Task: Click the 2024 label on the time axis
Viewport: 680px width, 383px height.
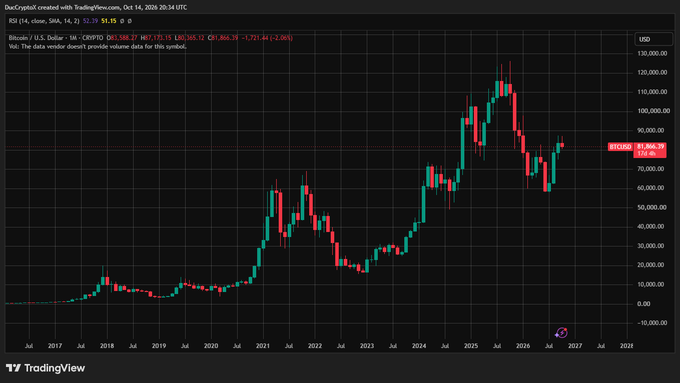Action: coord(419,346)
